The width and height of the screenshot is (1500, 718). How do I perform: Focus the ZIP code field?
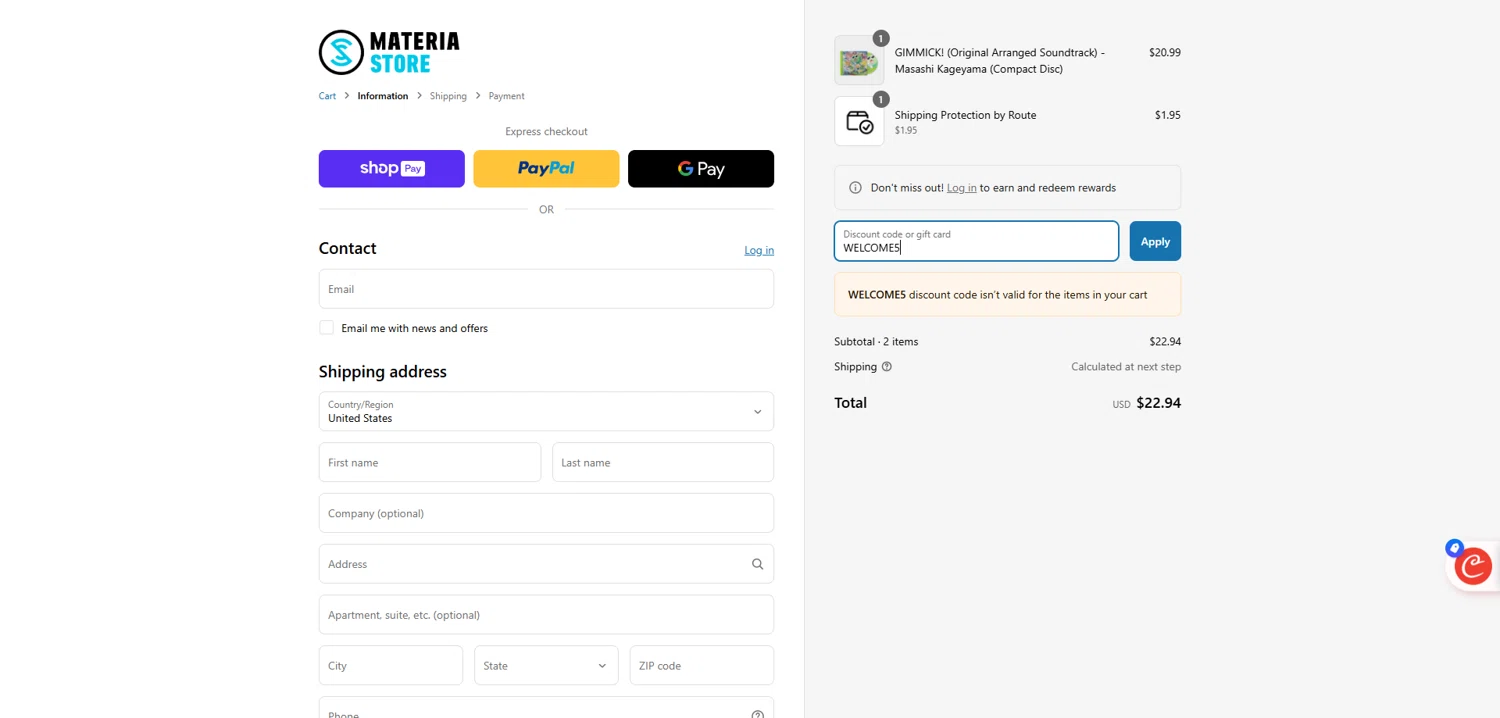click(x=702, y=665)
